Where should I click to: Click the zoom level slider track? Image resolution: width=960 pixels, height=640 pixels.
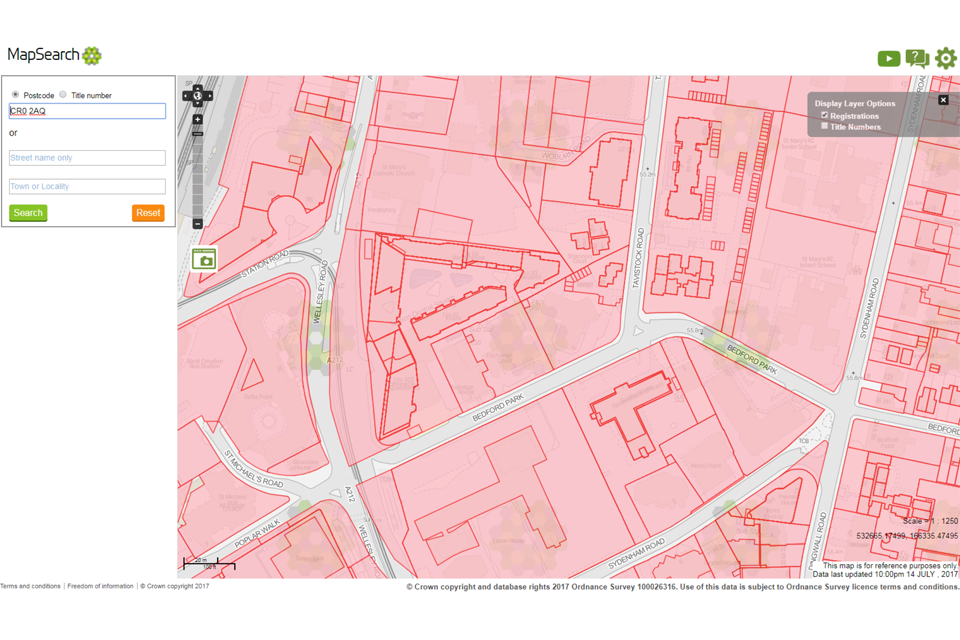198,175
